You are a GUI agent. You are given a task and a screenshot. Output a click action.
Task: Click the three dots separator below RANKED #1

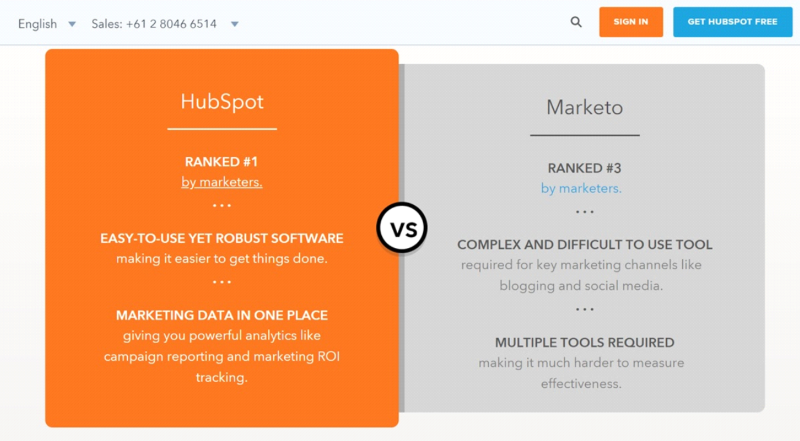tap(222, 205)
